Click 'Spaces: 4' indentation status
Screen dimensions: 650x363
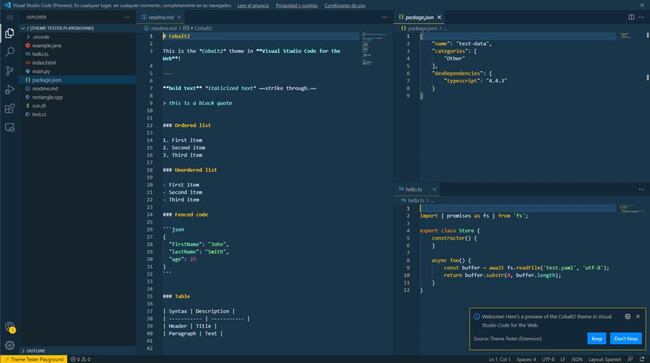(526, 359)
